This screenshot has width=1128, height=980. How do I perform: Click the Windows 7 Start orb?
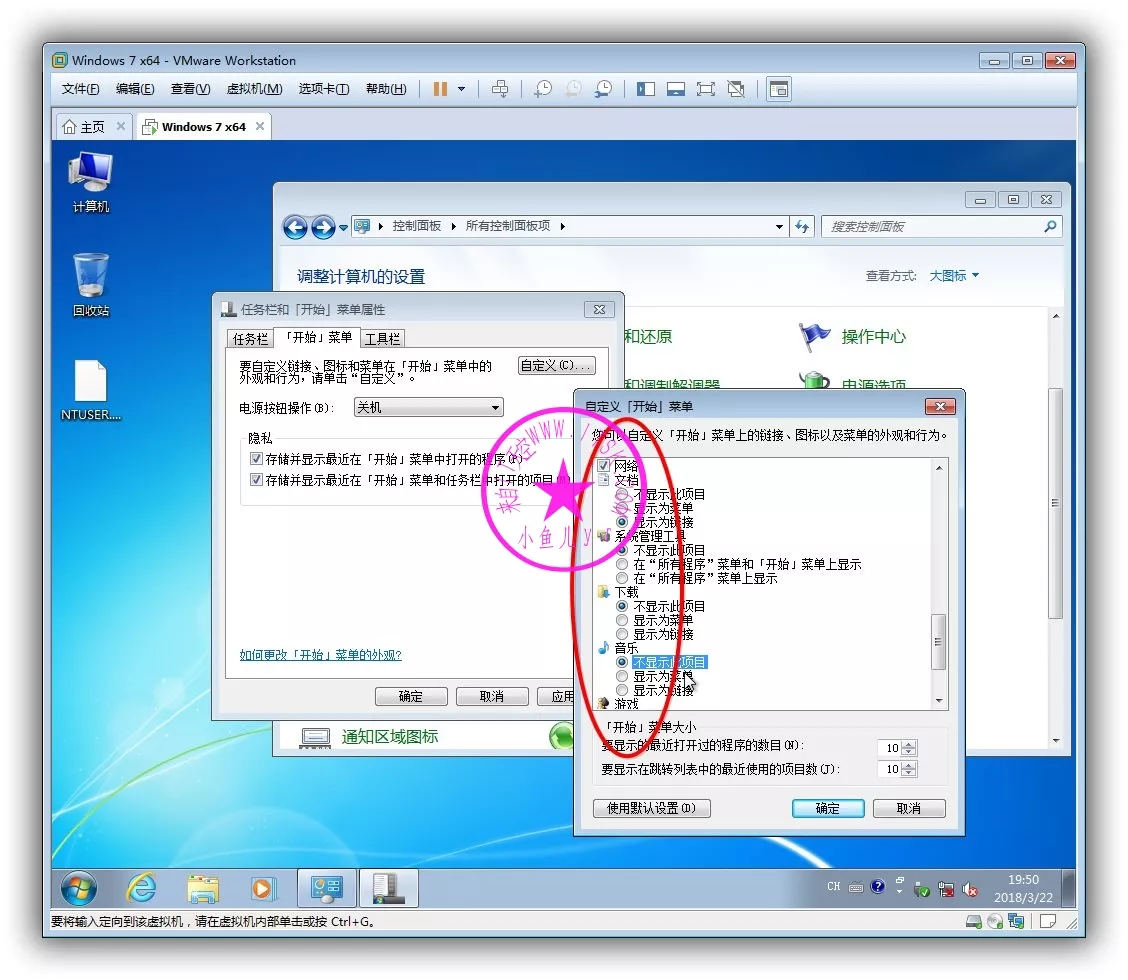tap(79, 888)
